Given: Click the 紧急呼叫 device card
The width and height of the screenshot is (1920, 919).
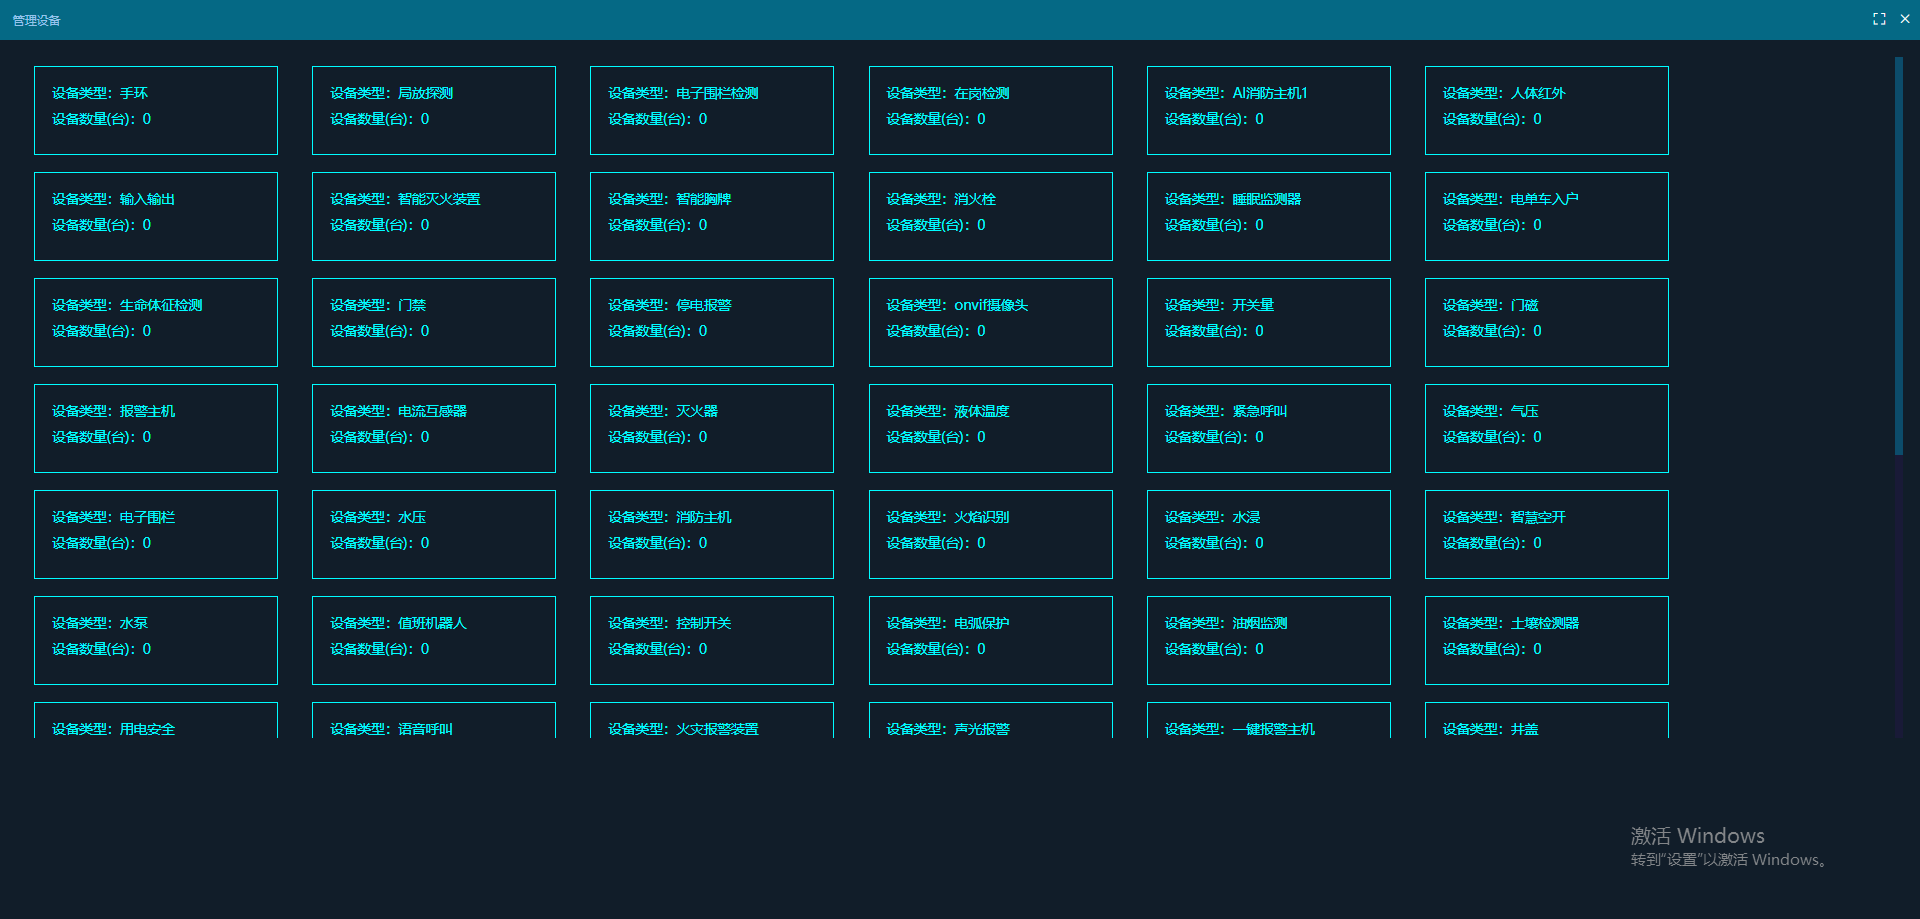Looking at the screenshot, I should click(x=1268, y=428).
